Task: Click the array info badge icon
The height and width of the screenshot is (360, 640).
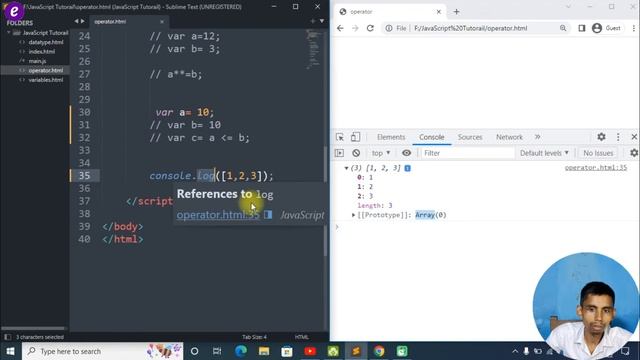Action: (407, 168)
